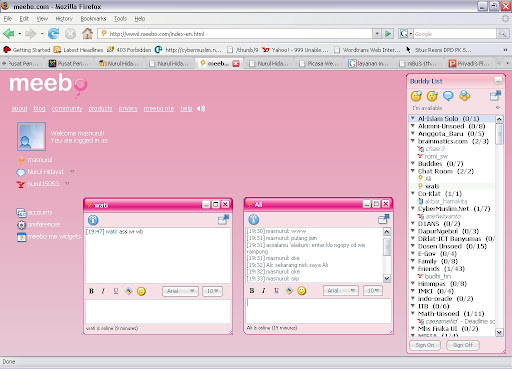Open Arial font dropdown in wati chat
This screenshot has height=369, width=512.
tap(180, 291)
